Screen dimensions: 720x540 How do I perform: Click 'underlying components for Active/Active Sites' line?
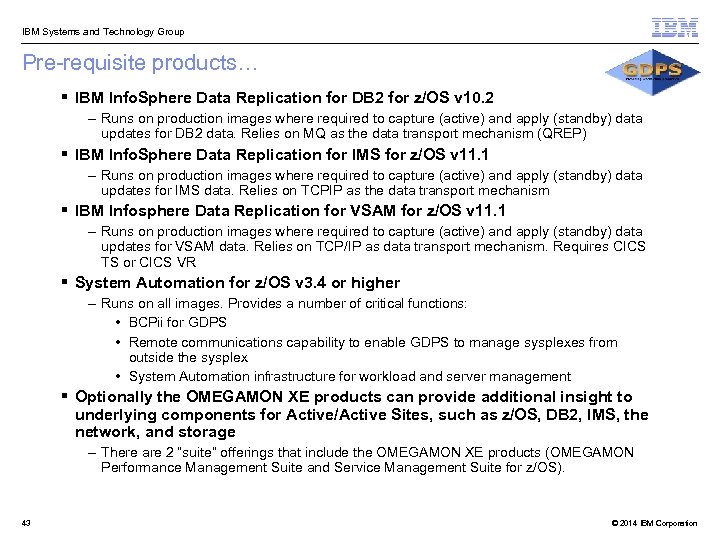point(362,415)
